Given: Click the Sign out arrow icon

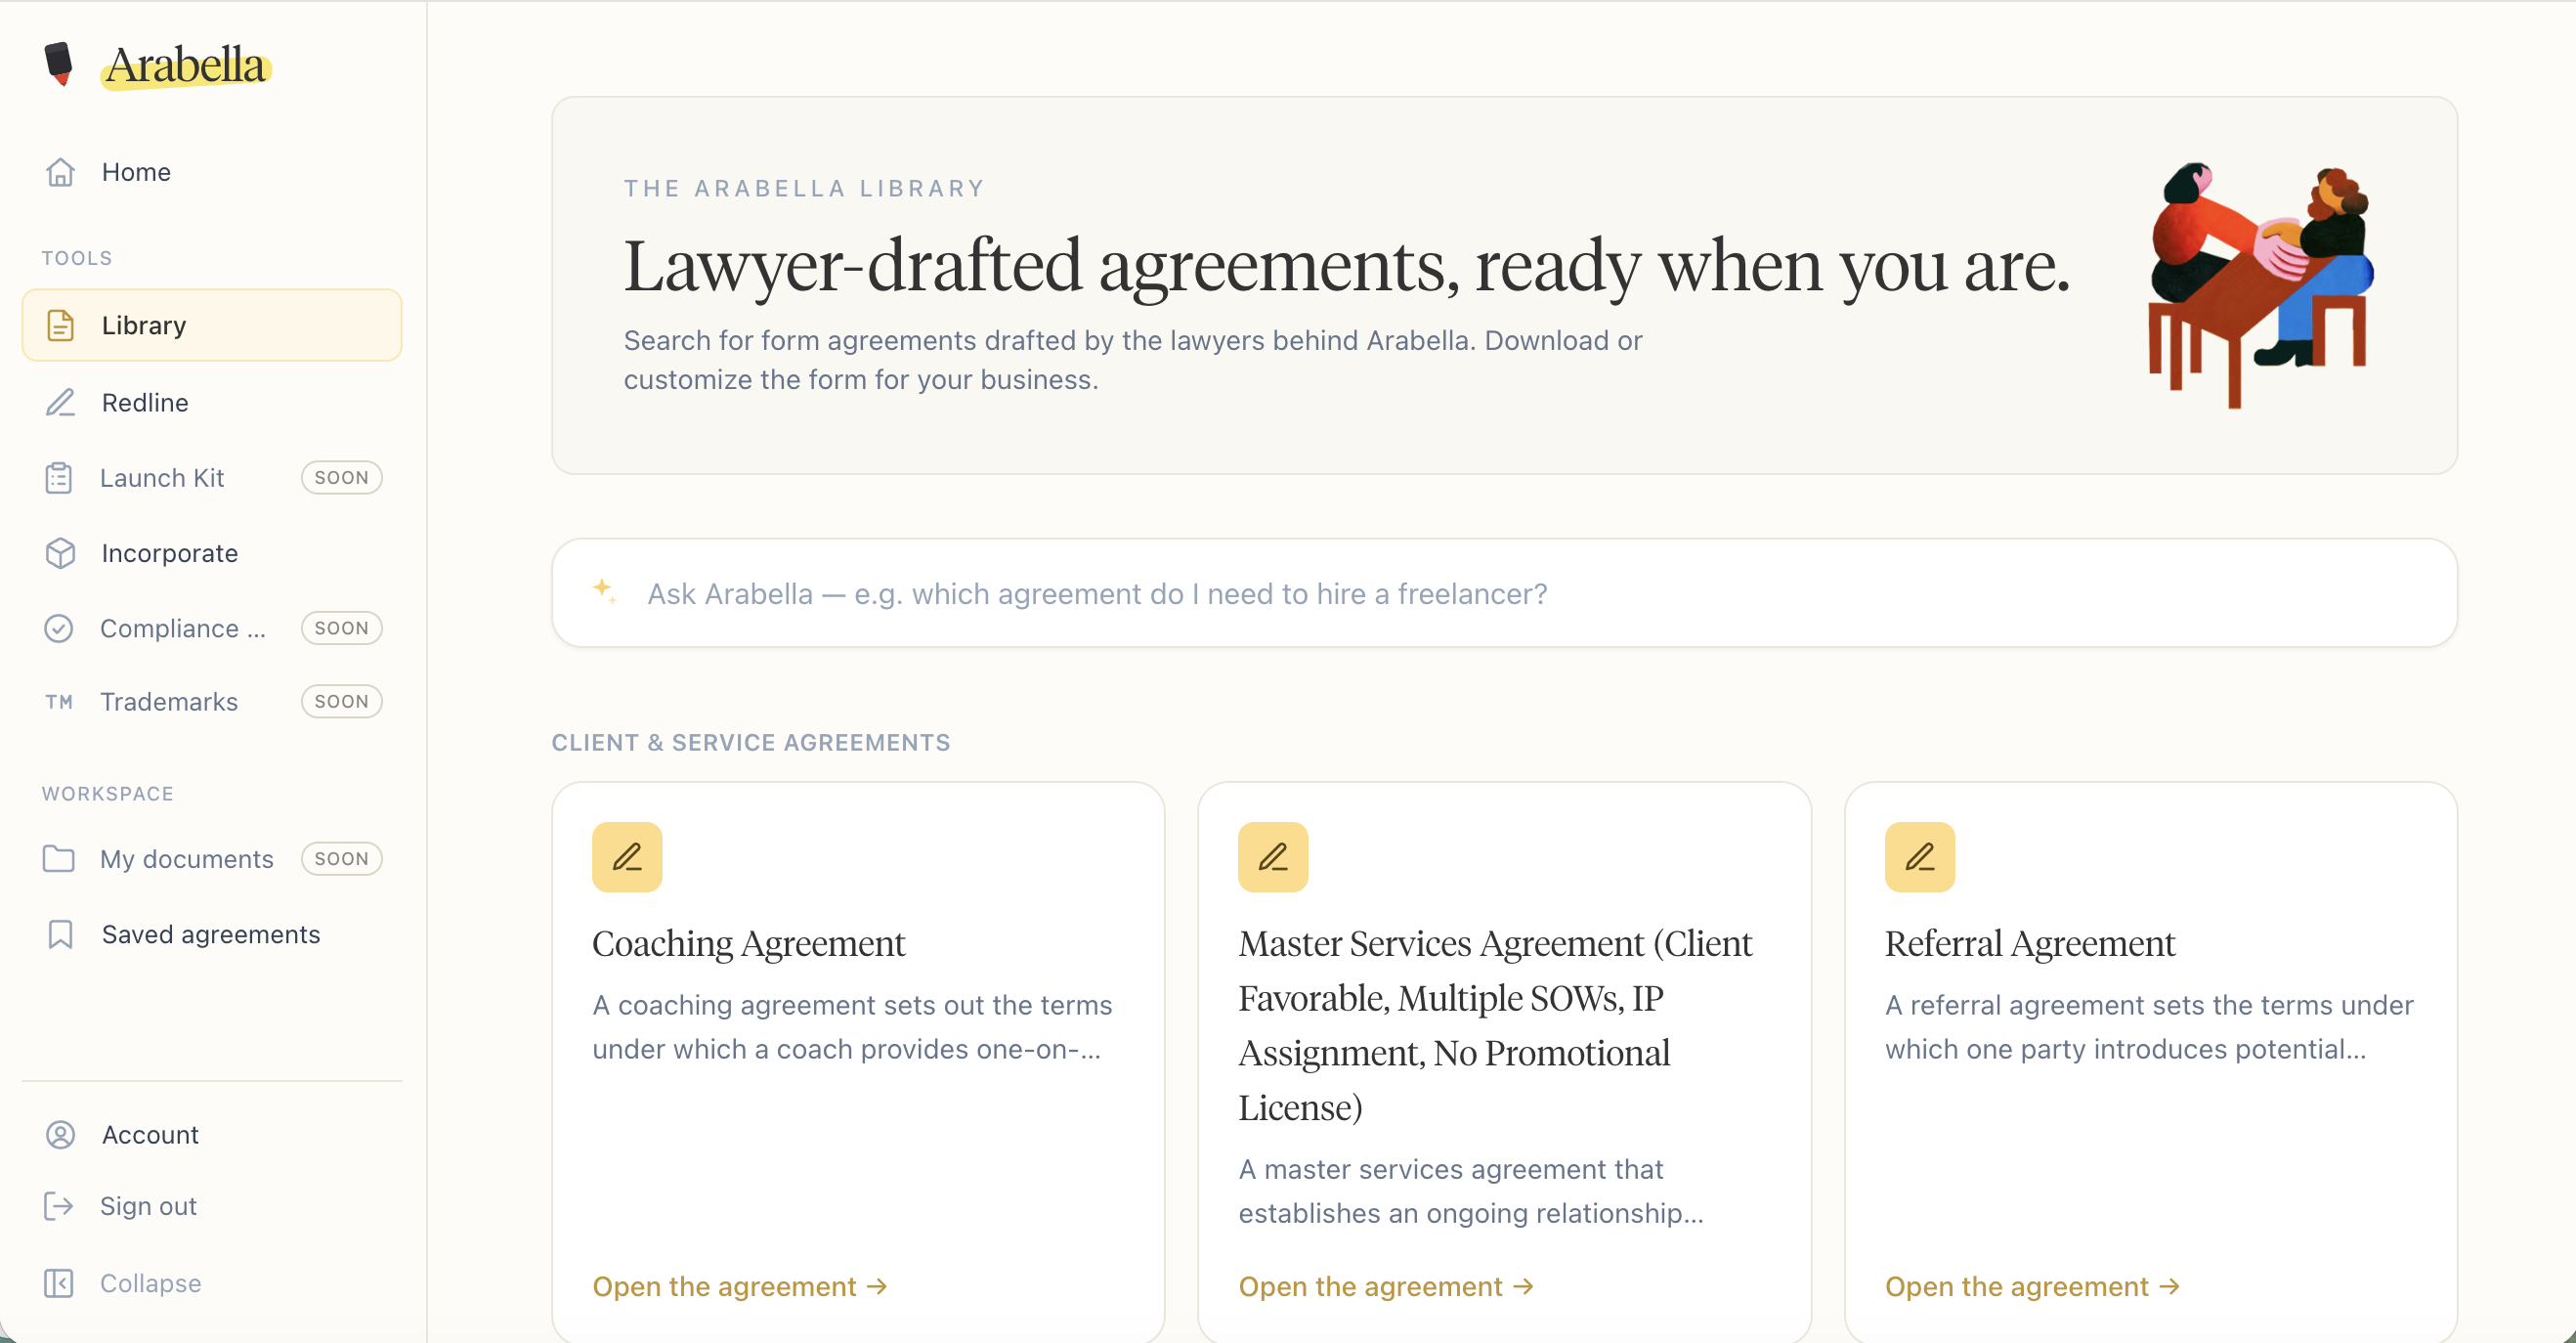Looking at the screenshot, I should coord(59,1206).
